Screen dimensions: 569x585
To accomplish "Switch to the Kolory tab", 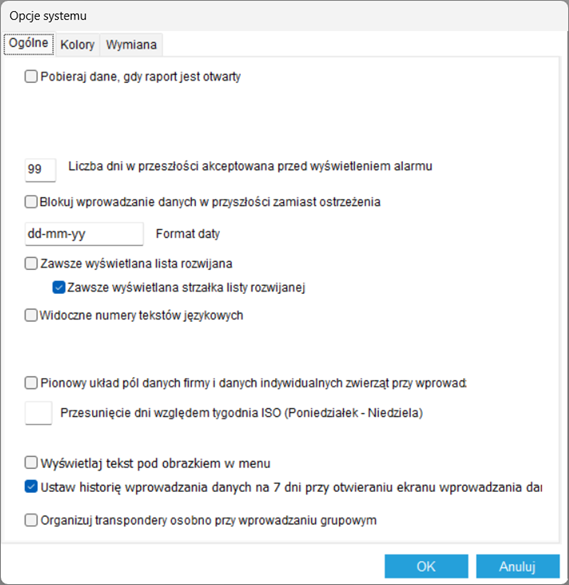I will click(x=77, y=45).
